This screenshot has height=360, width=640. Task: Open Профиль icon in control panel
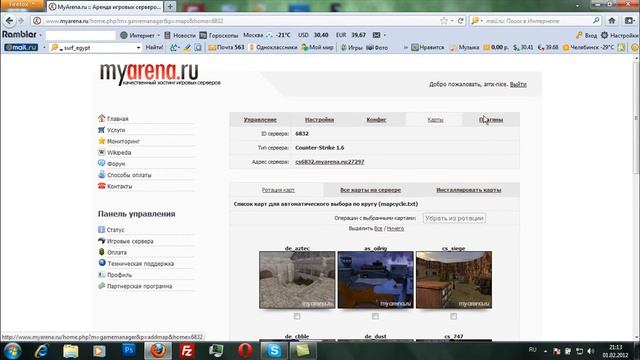102,275
